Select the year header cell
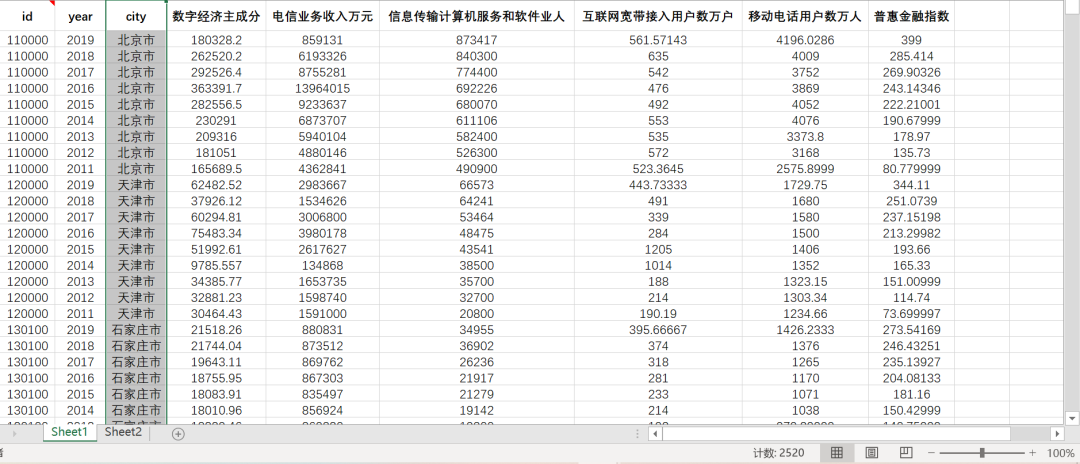Viewport: 1080px width, 464px height. point(81,17)
